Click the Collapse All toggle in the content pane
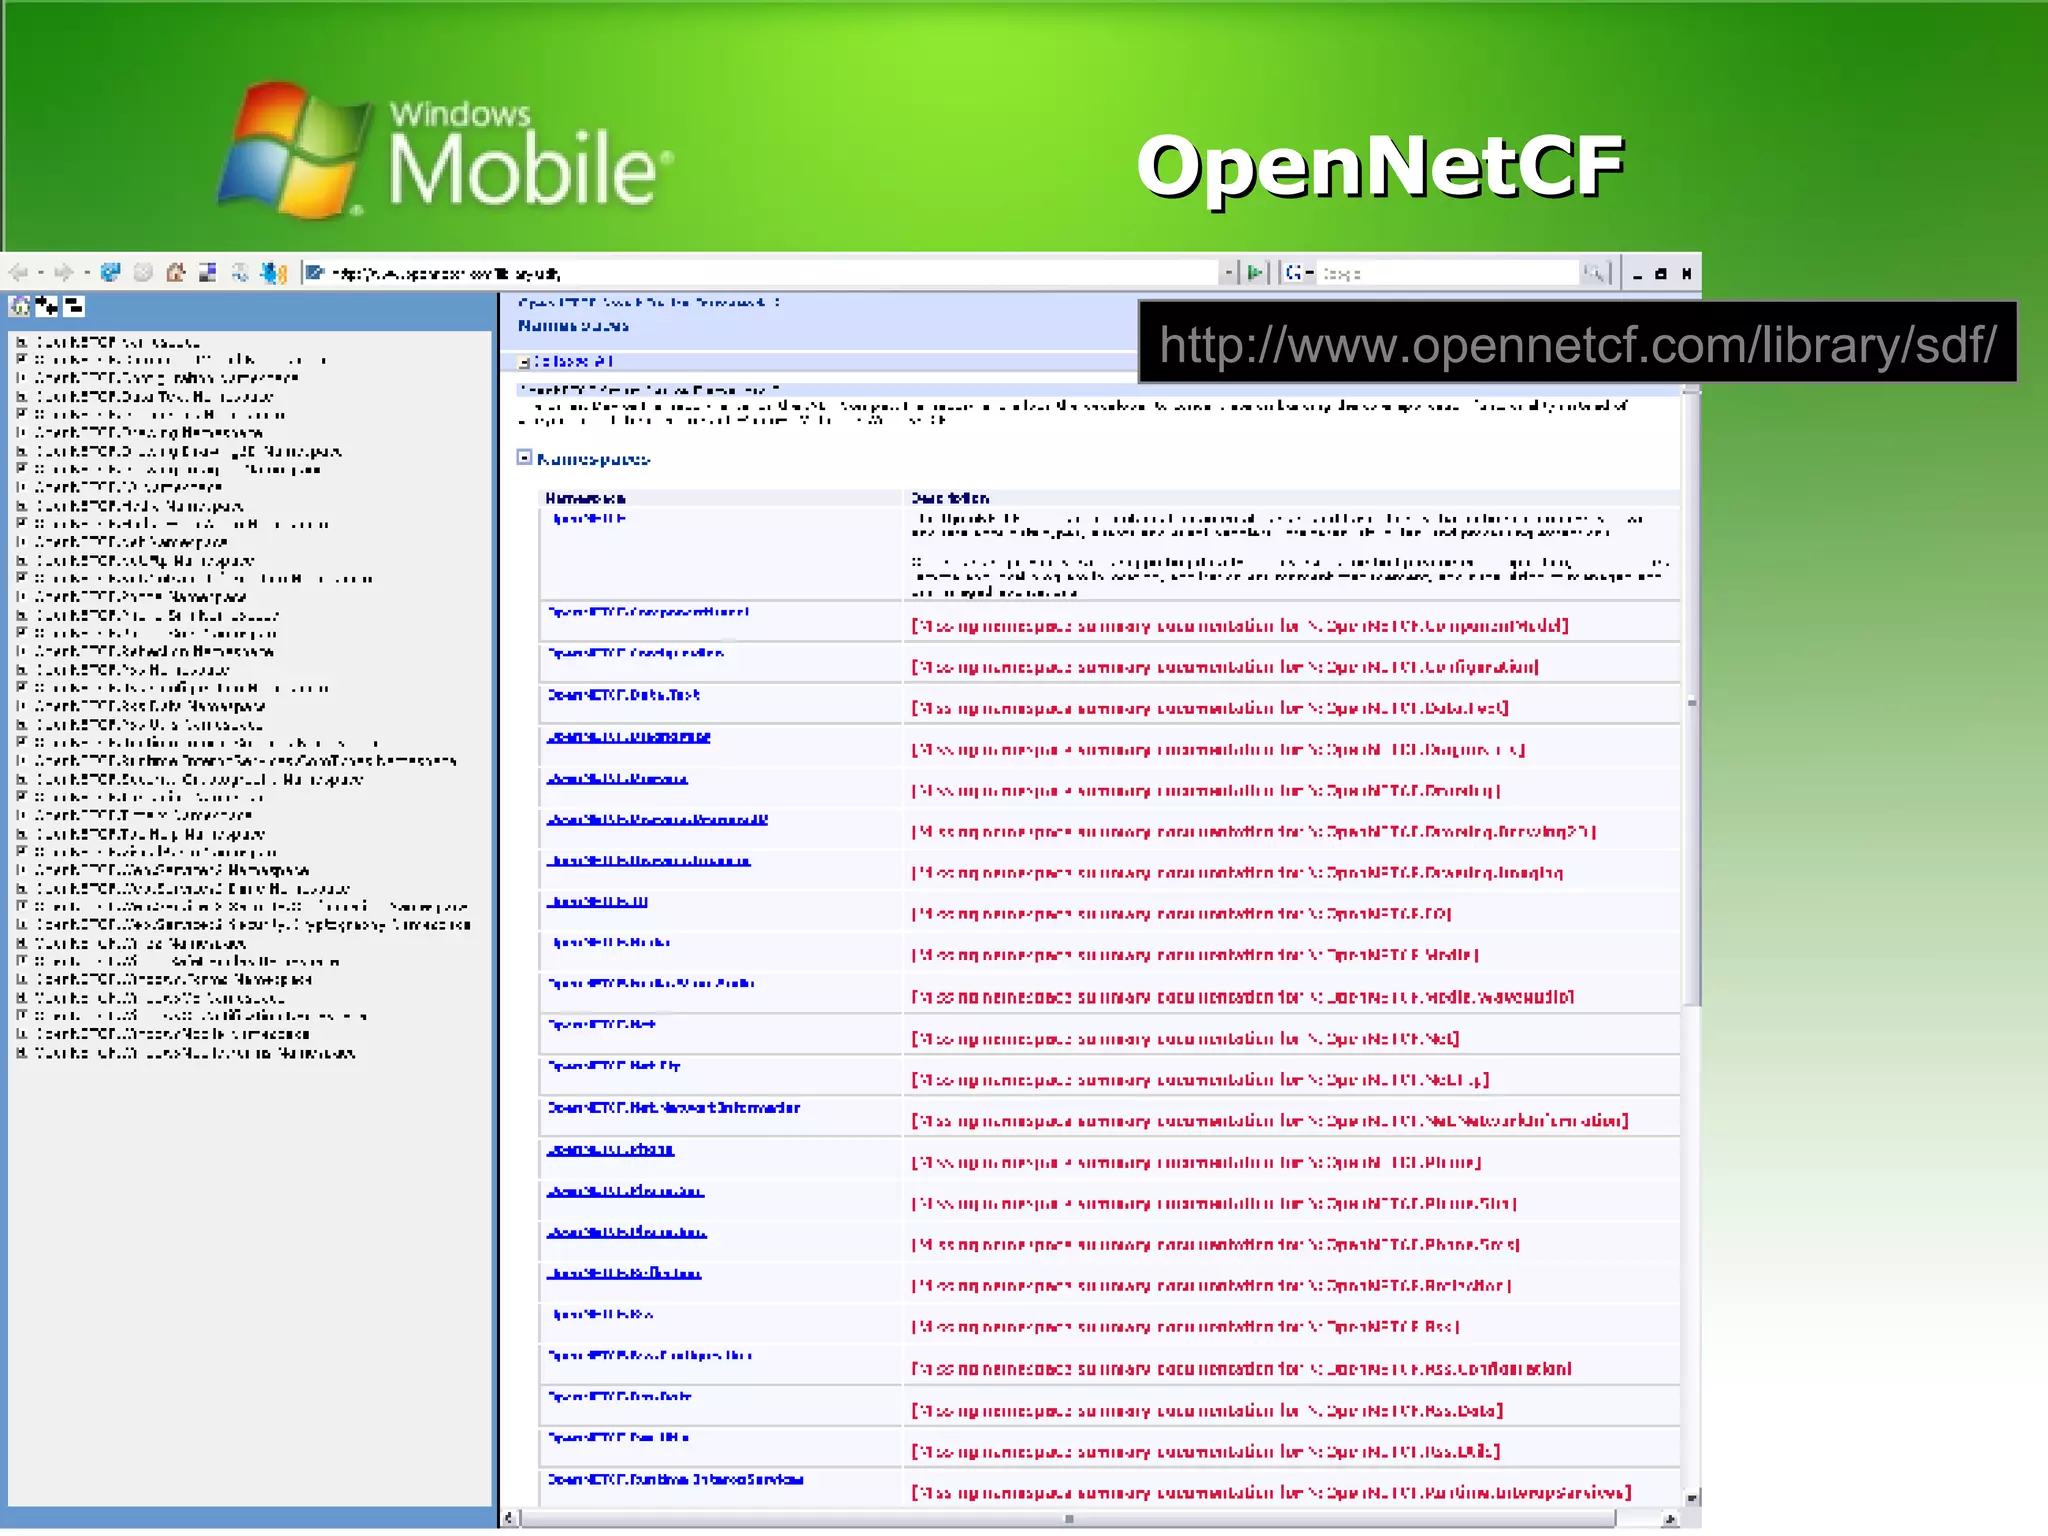This screenshot has height=1536, width=2048. coord(565,361)
